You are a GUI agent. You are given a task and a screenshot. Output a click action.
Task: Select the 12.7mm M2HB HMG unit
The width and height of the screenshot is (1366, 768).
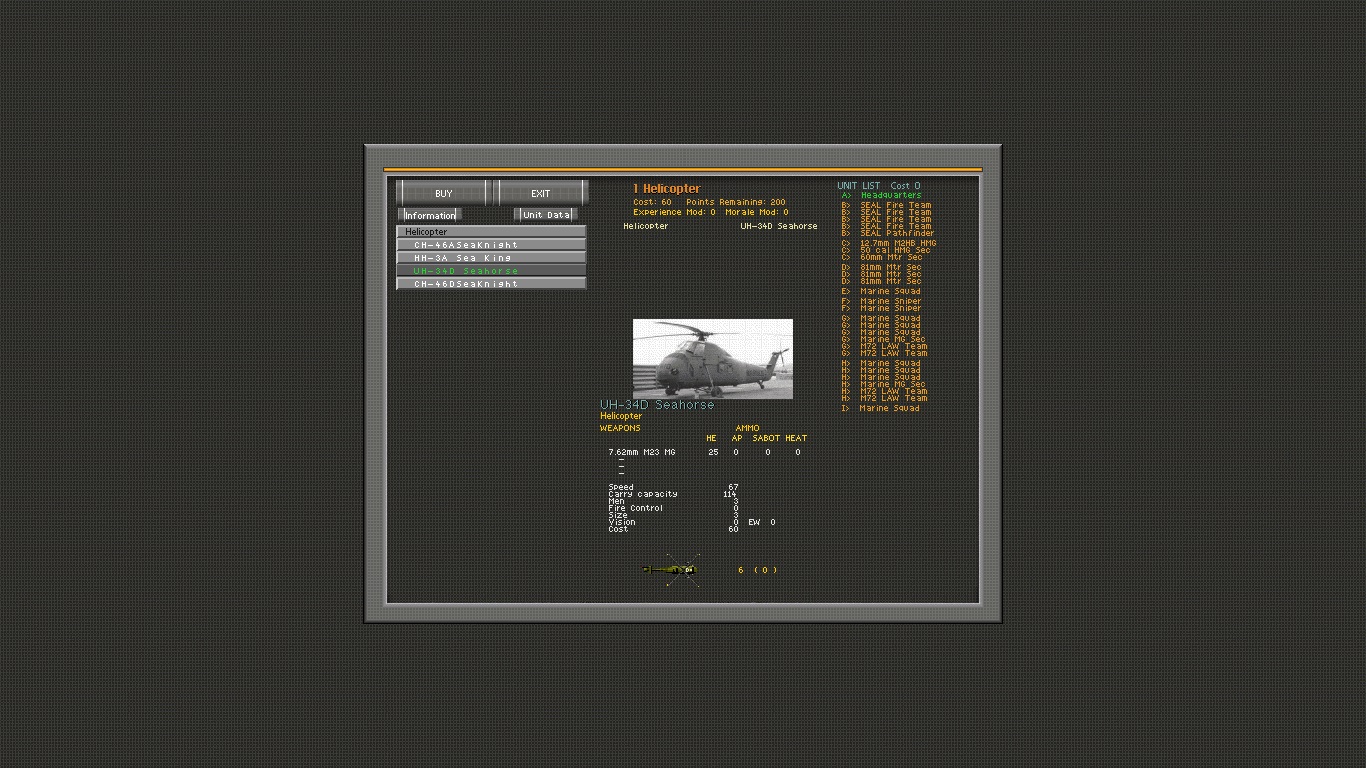click(x=889, y=243)
